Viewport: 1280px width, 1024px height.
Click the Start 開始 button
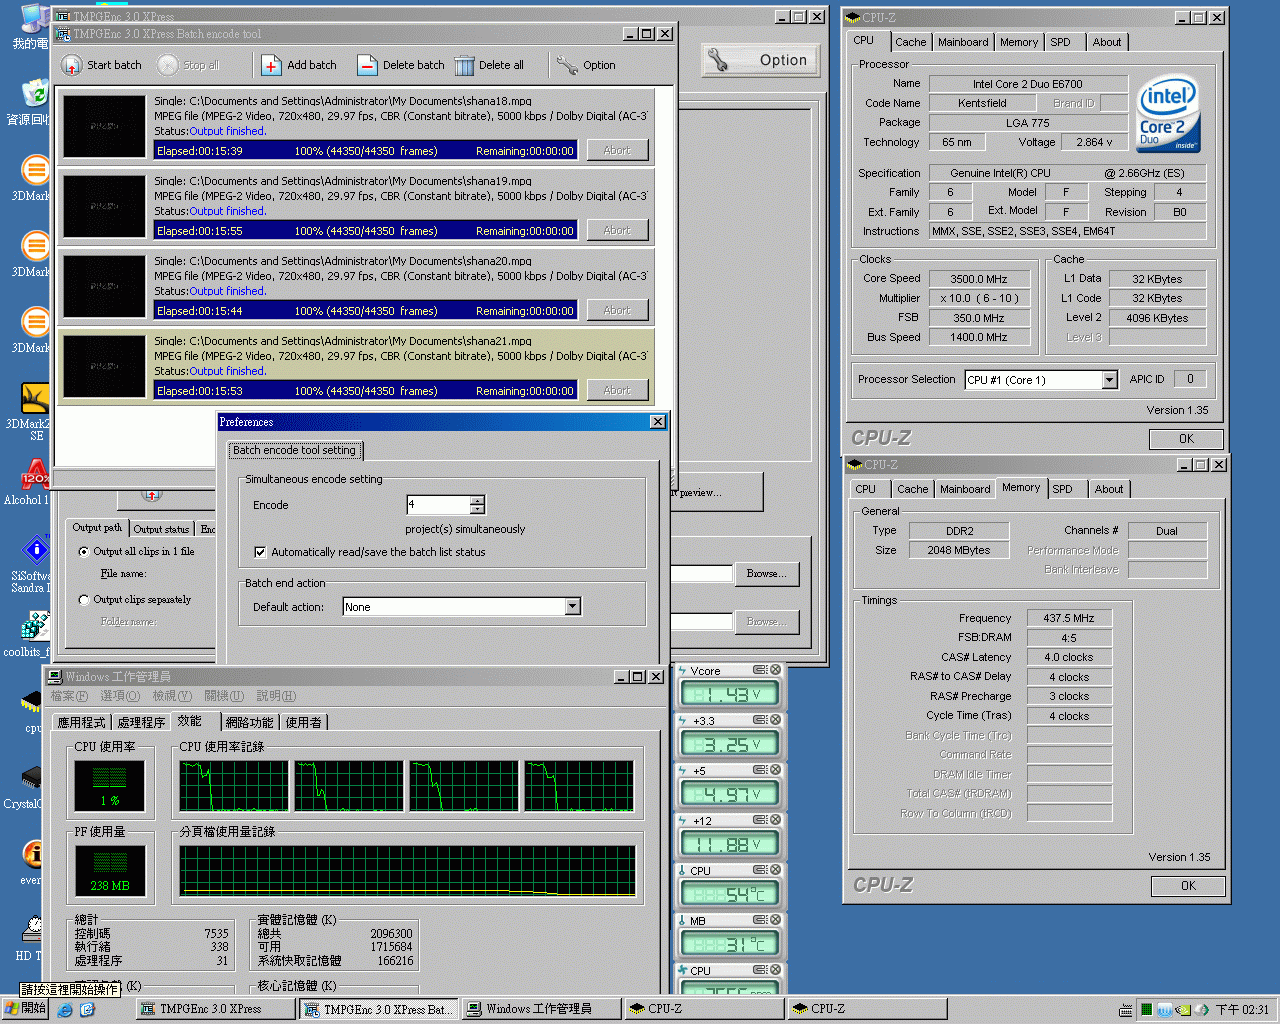(26, 1008)
